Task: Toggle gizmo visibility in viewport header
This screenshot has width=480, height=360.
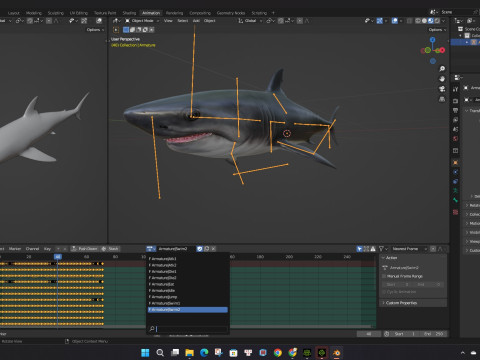Action: point(380,21)
